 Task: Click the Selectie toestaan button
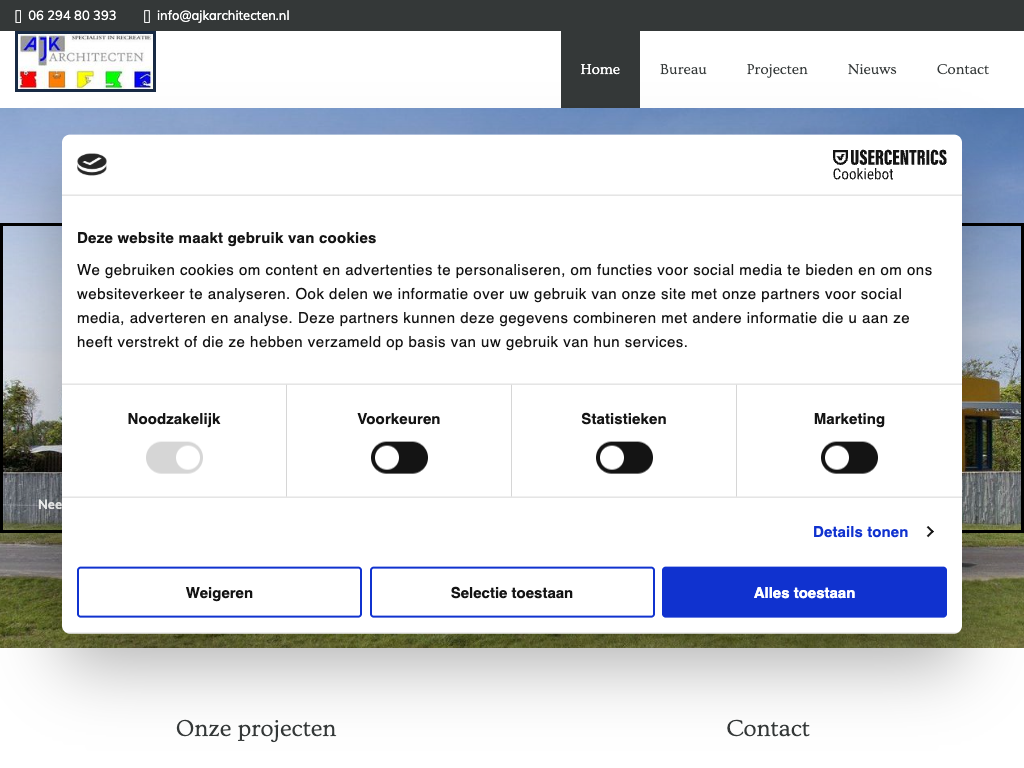coord(512,593)
